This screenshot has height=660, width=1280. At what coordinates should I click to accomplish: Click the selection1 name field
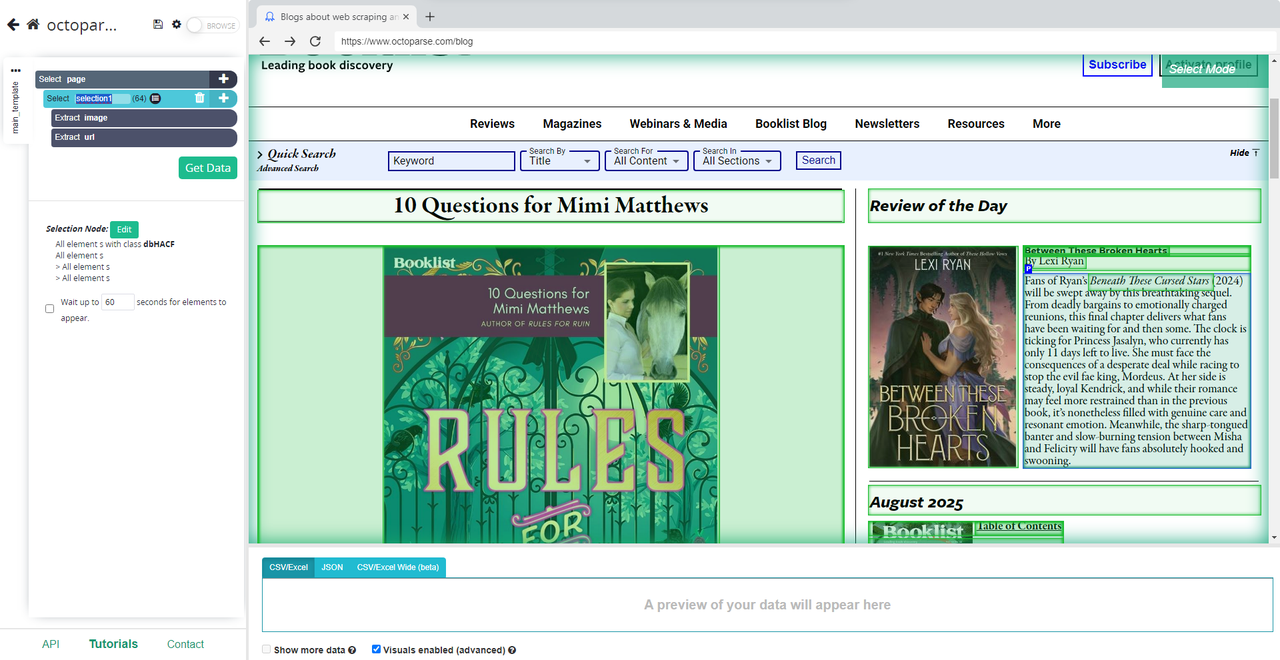(102, 98)
